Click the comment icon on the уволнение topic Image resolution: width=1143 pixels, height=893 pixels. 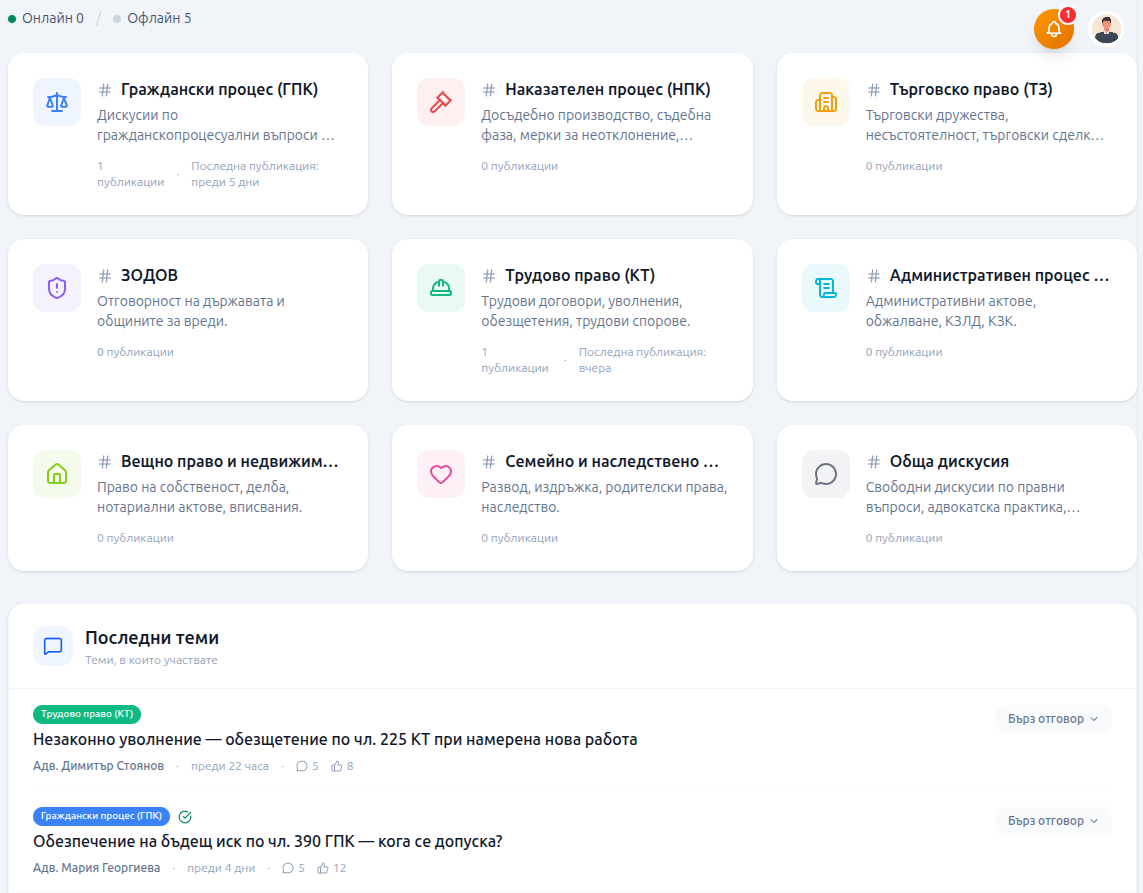(x=301, y=766)
